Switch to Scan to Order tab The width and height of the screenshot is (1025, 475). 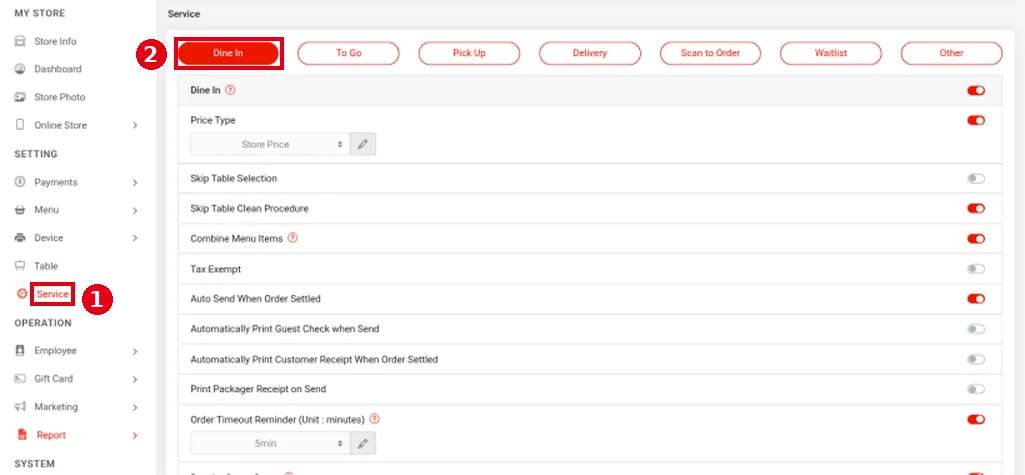[711, 53]
